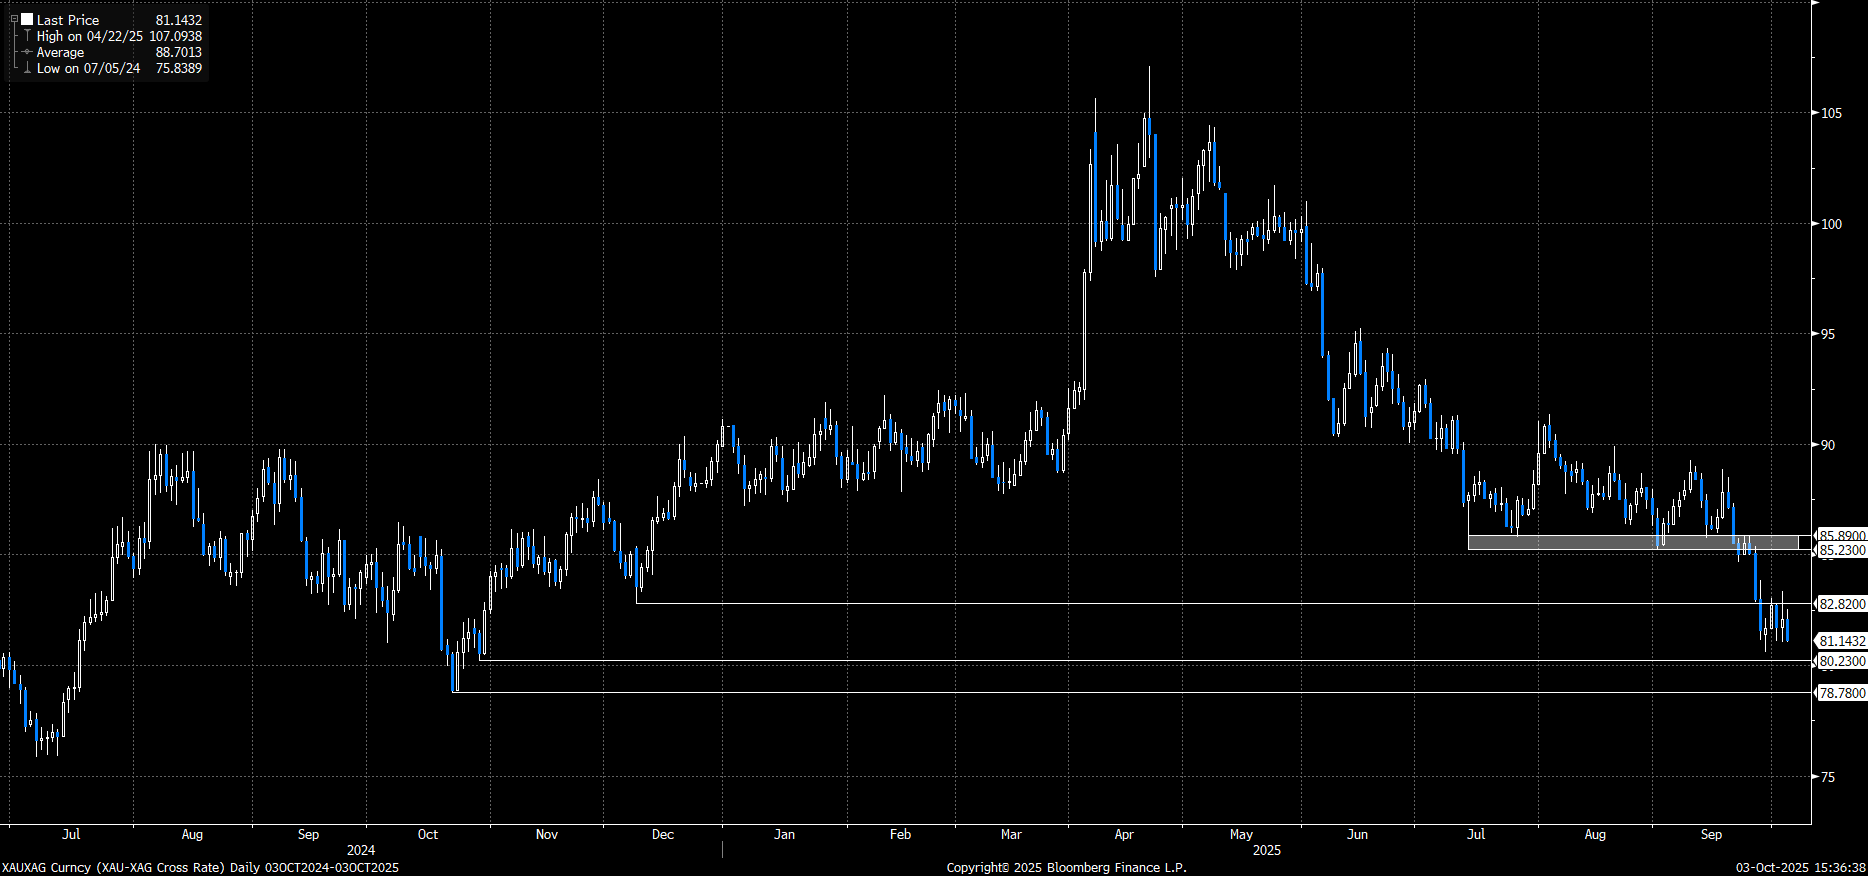This screenshot has height=876, width=1868.
Task: Select the Last Price legend label
Action: pyautogui.click(x=68, y=20)
